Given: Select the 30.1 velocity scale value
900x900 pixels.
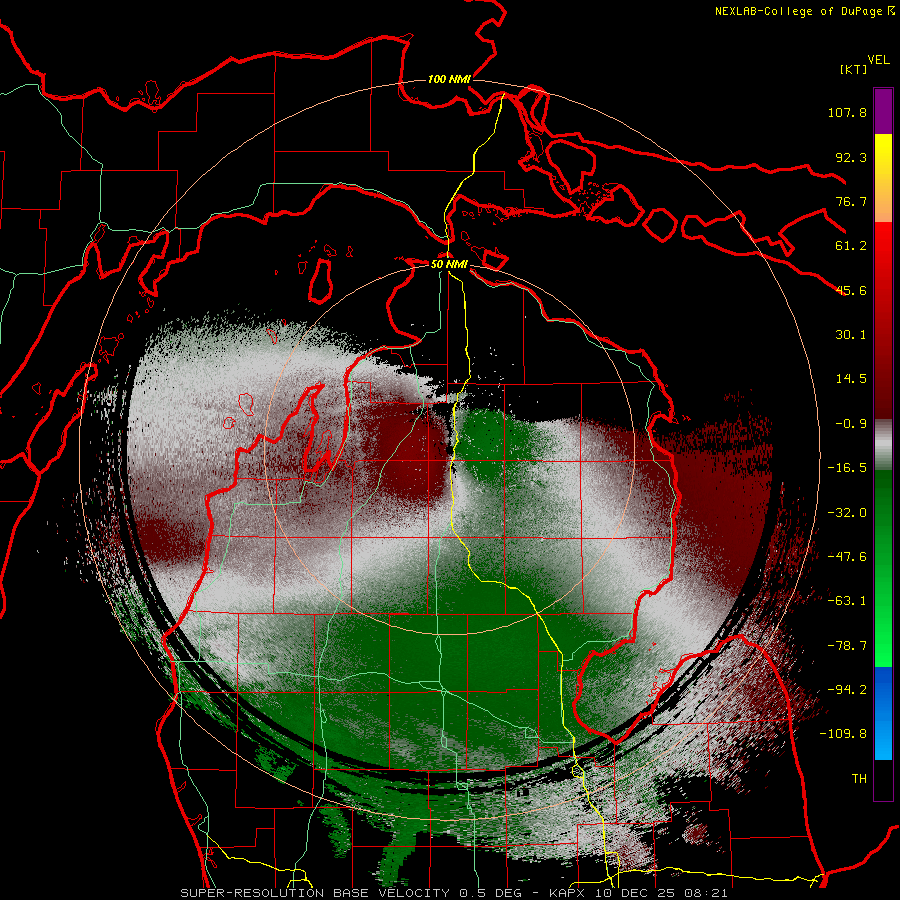Looking at the screenshot, I should pyautogui.click(x=851, y=335).
